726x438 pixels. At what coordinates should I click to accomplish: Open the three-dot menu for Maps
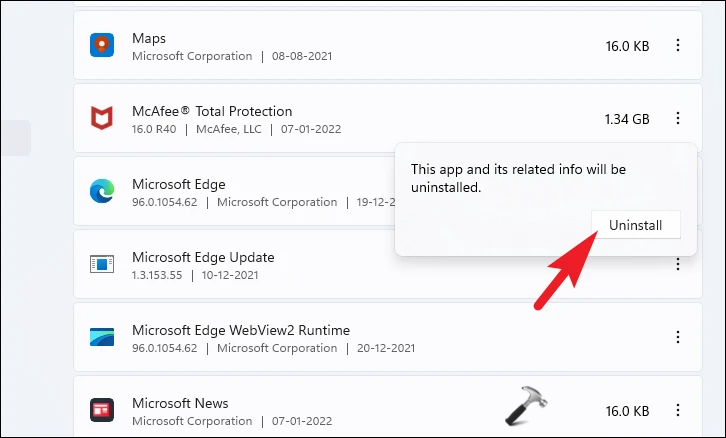[678, 46]
